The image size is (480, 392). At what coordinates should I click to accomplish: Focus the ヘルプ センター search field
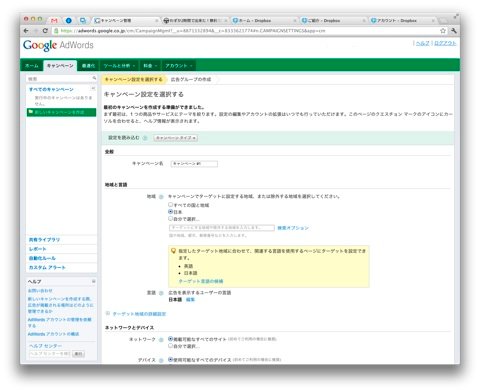[x=49, y=354]
